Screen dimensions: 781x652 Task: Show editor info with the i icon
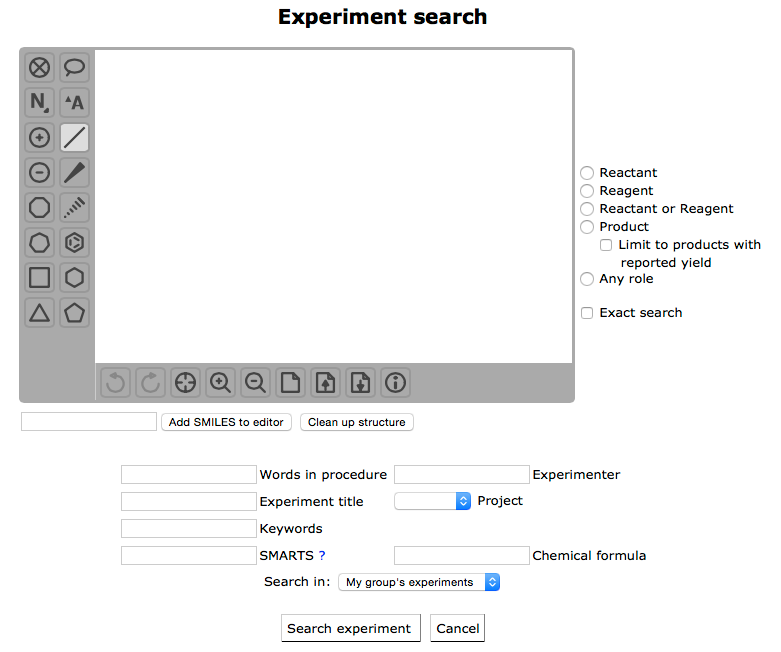pos(395,383)
